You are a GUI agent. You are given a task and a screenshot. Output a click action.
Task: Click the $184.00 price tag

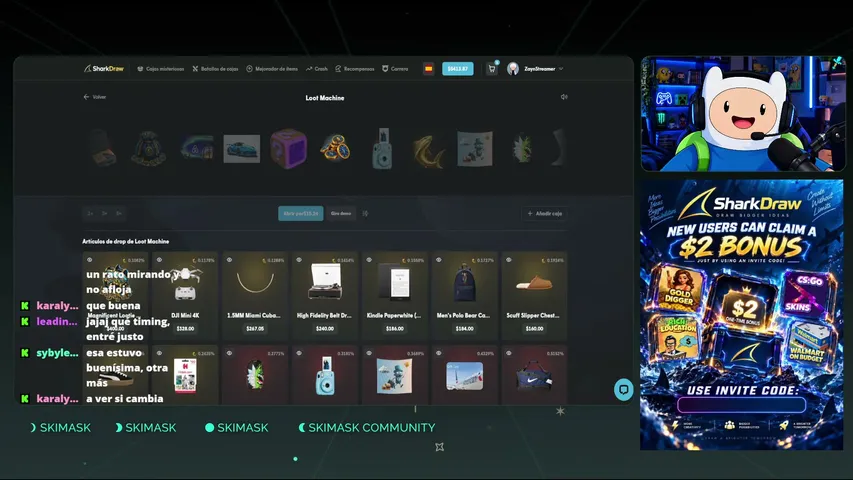coord(464,329)
